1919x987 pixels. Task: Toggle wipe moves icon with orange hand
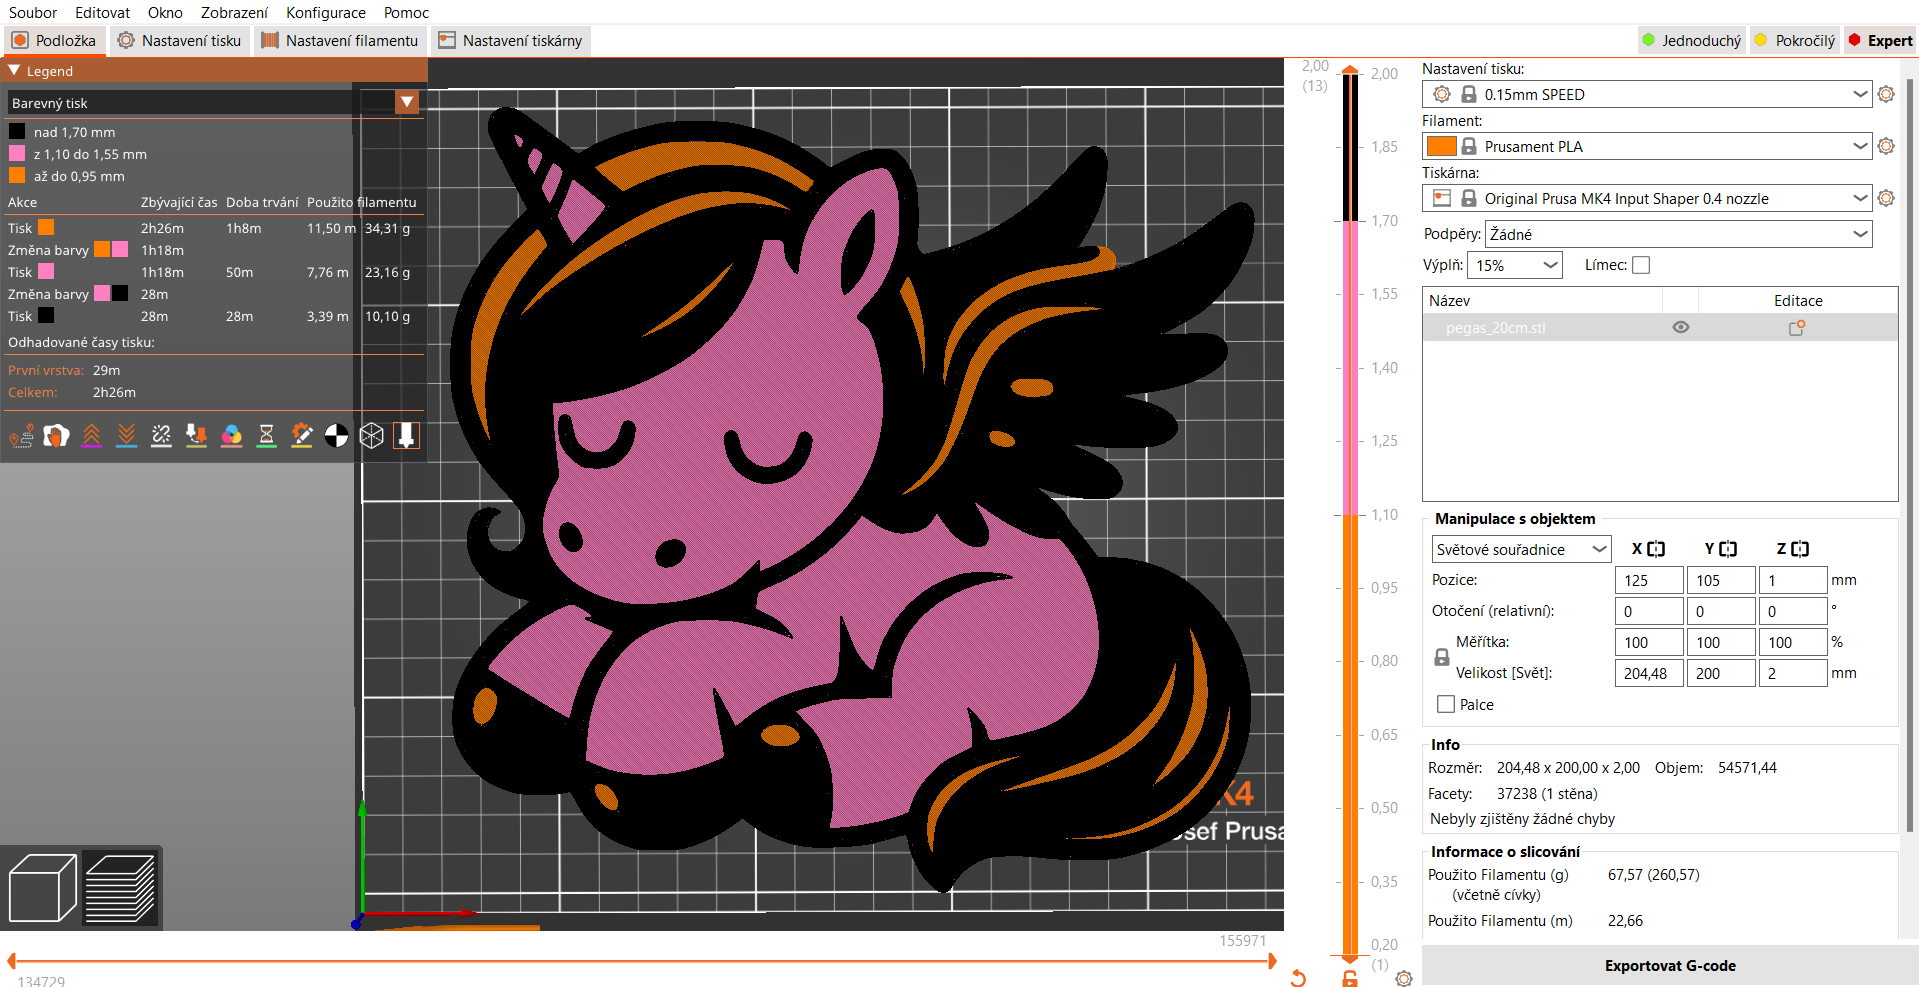pos(56,436)
